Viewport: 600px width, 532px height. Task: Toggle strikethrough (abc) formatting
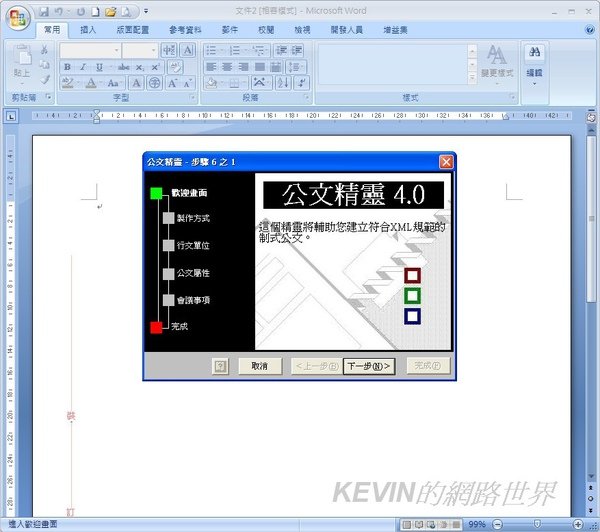(123, 67)
